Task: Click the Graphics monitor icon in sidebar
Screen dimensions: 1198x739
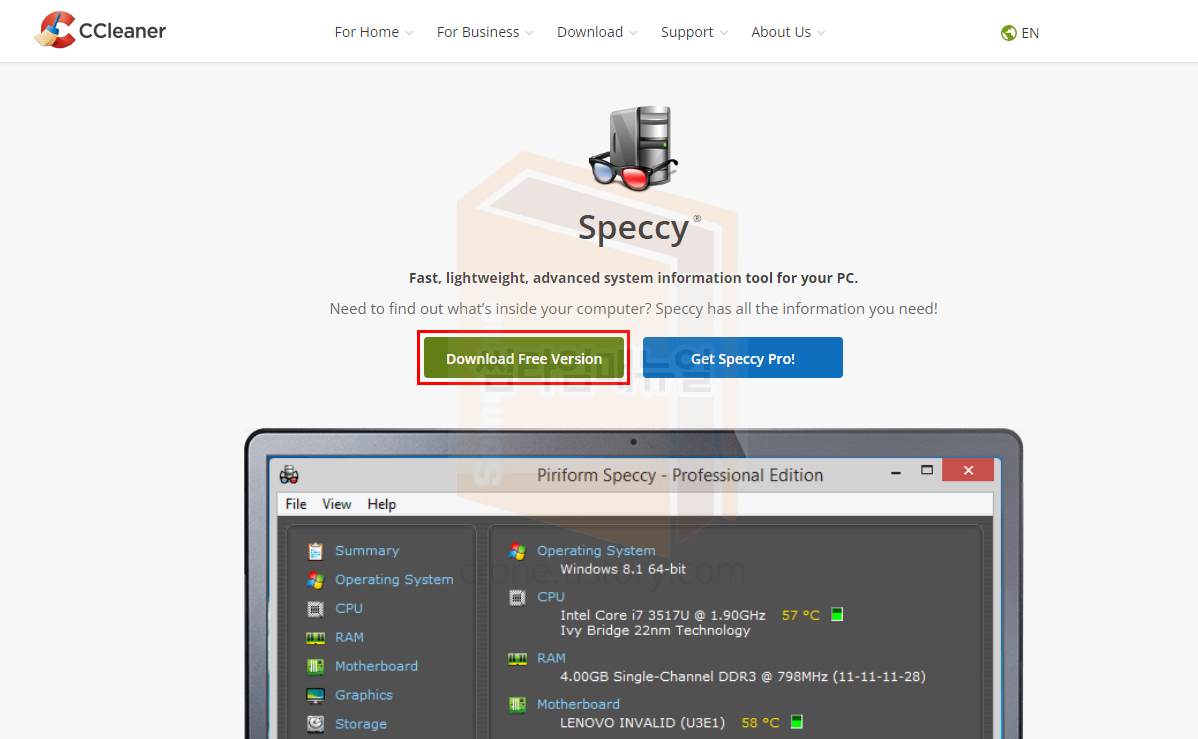Action: tap(316, 695)
